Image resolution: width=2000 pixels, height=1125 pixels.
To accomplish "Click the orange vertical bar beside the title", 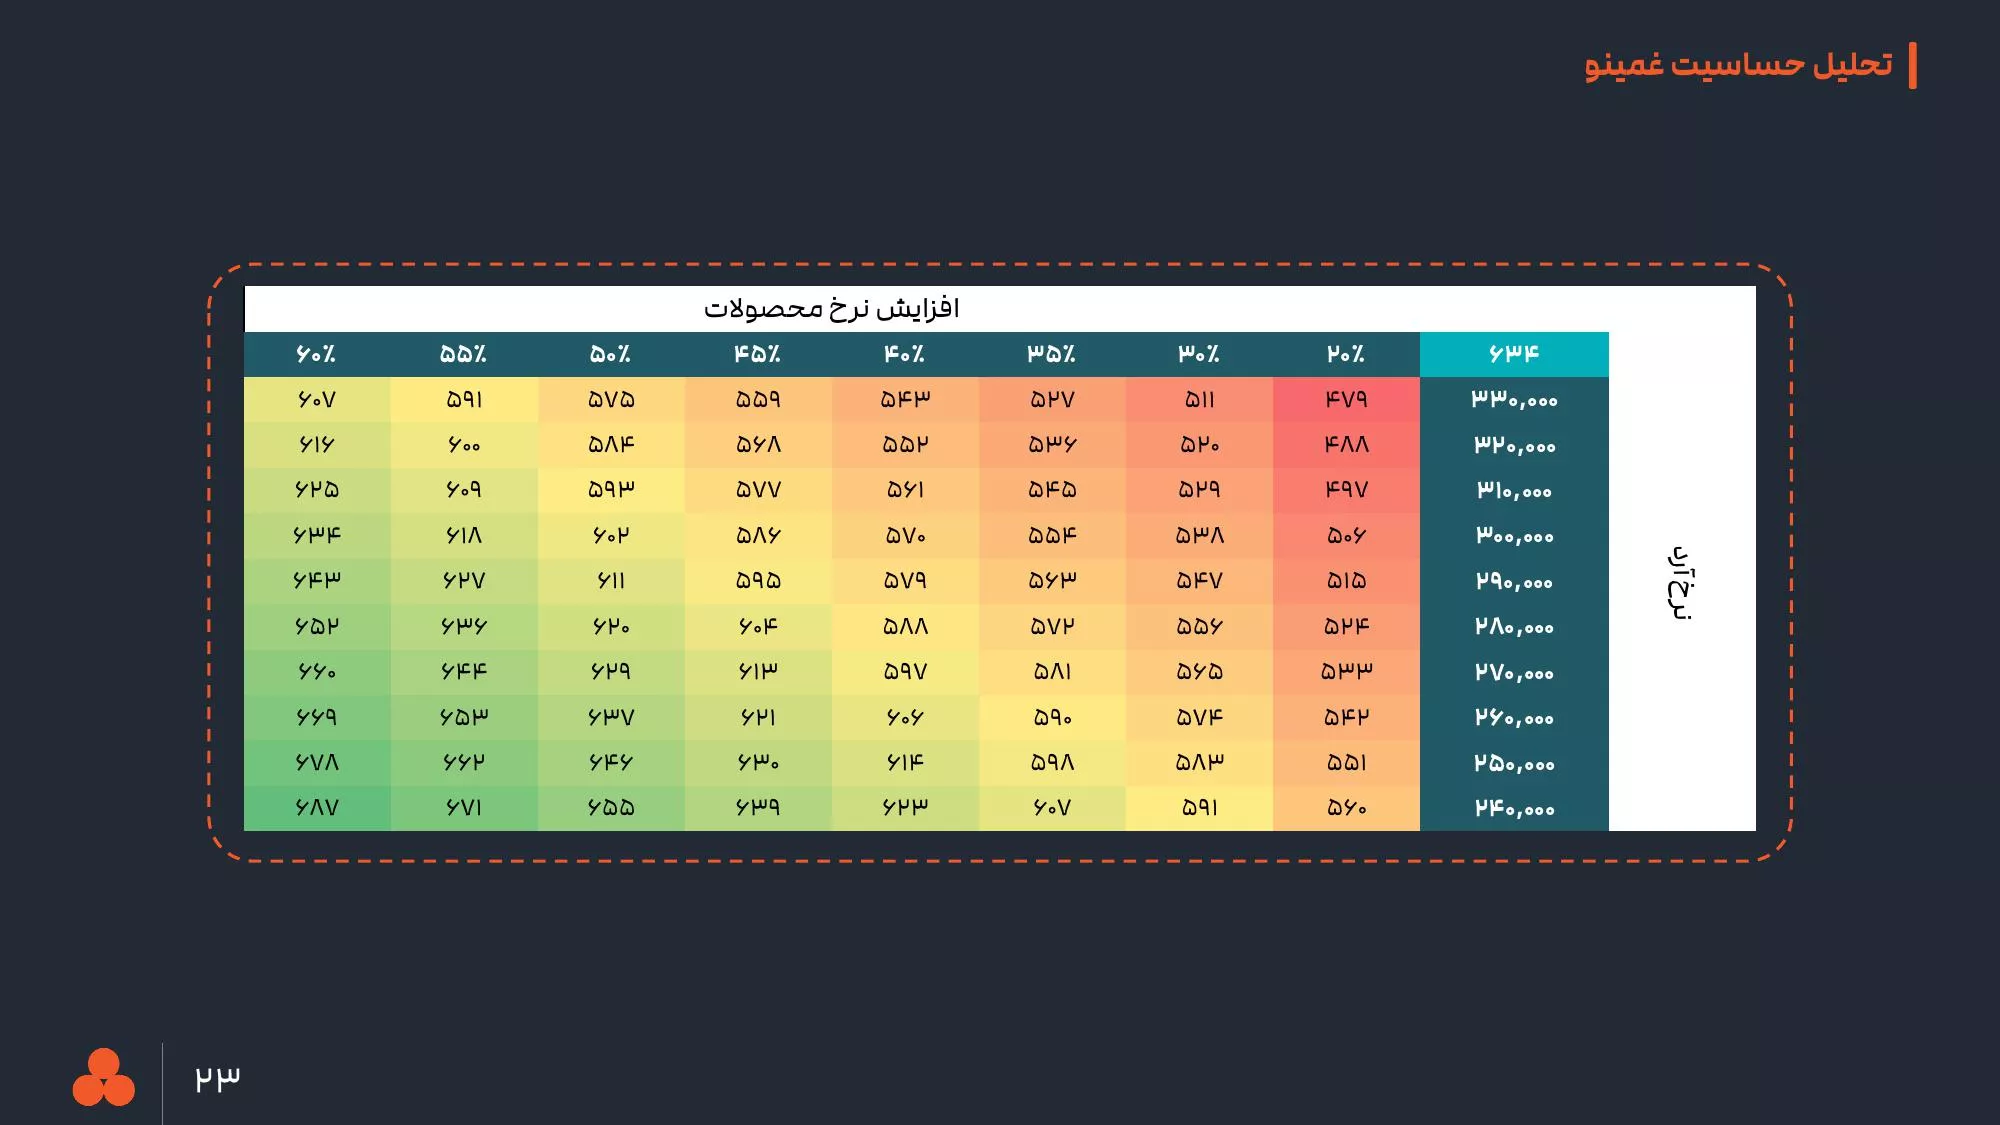I will 1912,66.
